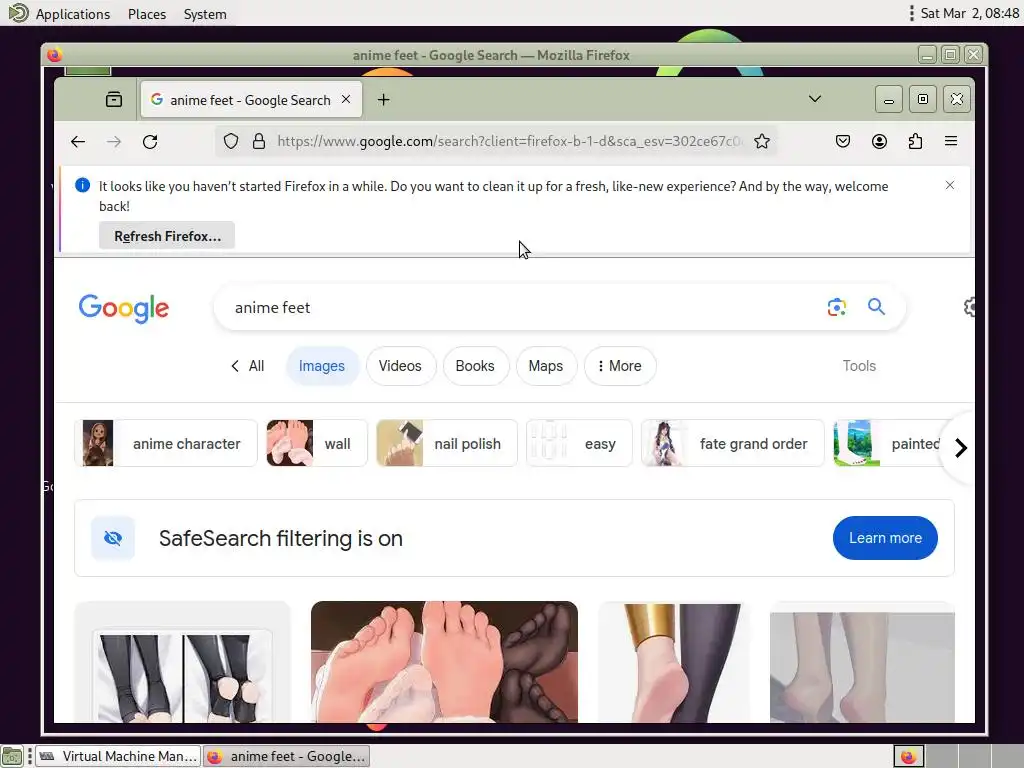The image size is (1024, 768).
Task: Select the Images search tab
Action: pos(322,366)
